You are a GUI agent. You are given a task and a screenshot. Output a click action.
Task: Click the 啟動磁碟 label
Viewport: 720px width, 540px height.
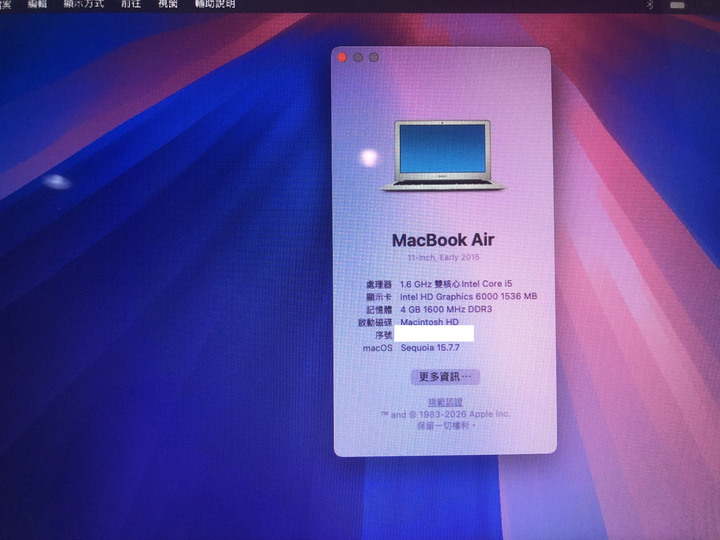[x=375, y=322]
